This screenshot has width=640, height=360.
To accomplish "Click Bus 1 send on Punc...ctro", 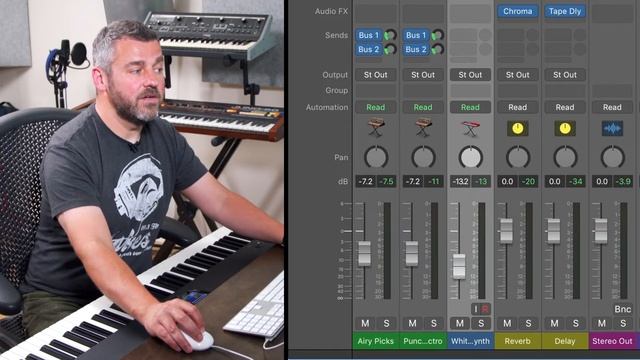I will [416, 35].
